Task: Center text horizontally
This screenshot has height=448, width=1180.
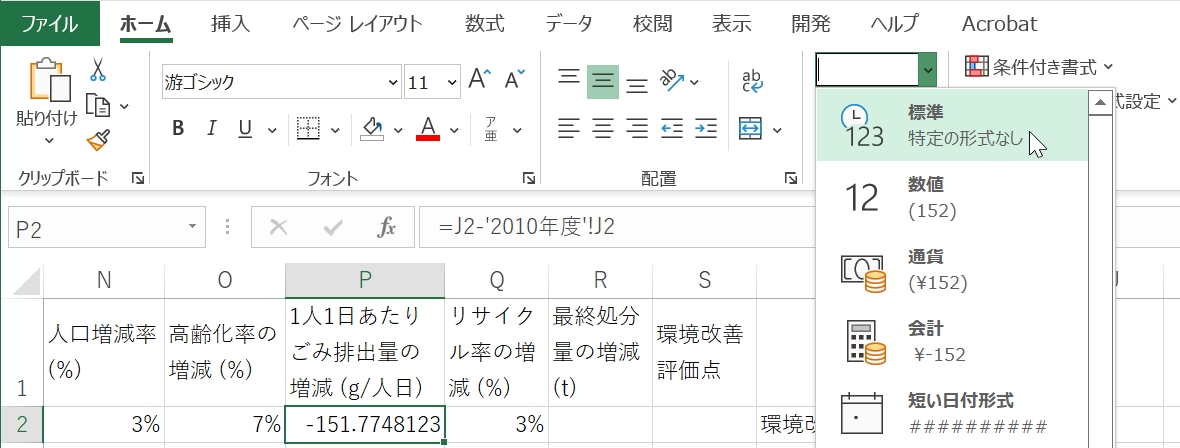Action: [x=603, y=129]
